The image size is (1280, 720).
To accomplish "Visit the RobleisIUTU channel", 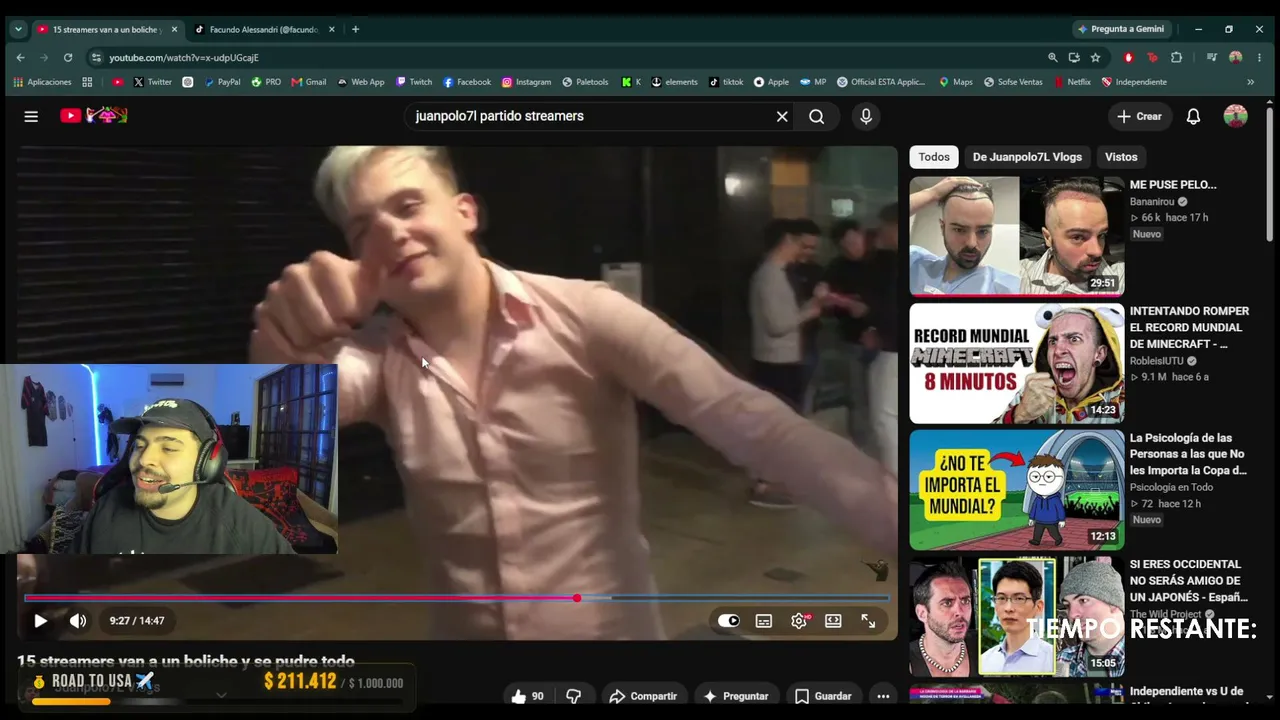I will click(1157, 361).
